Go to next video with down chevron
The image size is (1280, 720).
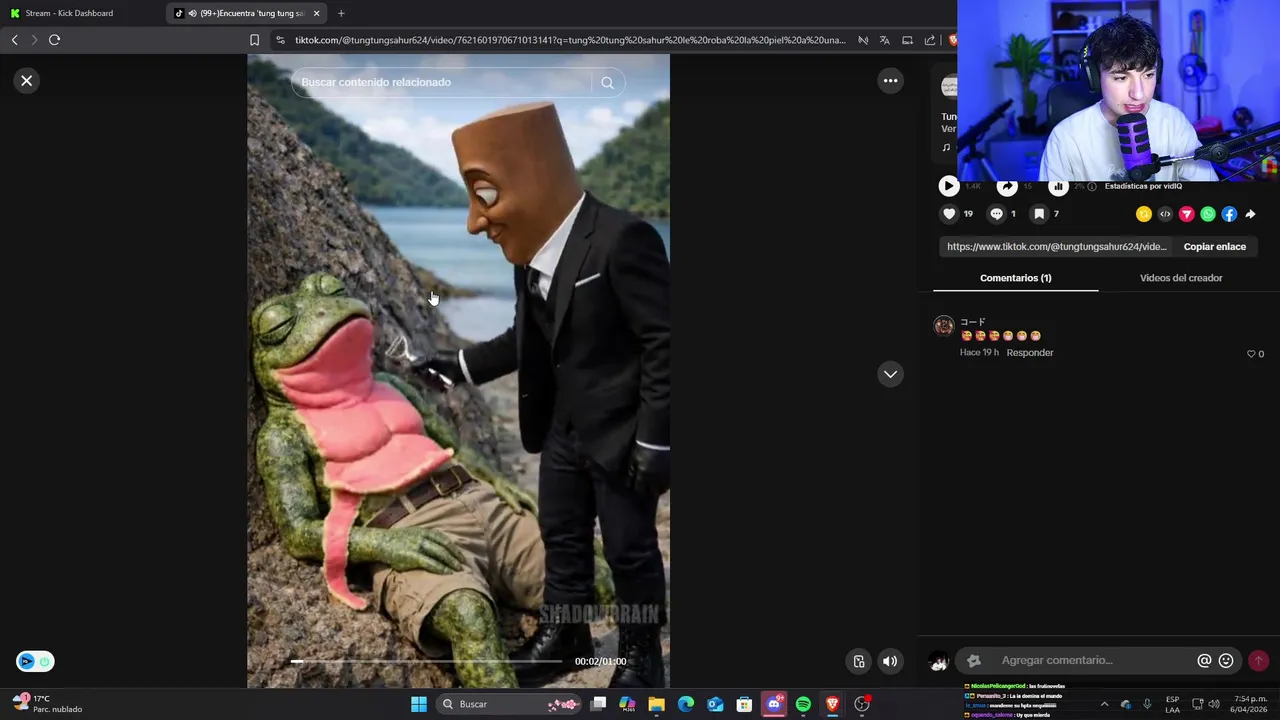890,374
